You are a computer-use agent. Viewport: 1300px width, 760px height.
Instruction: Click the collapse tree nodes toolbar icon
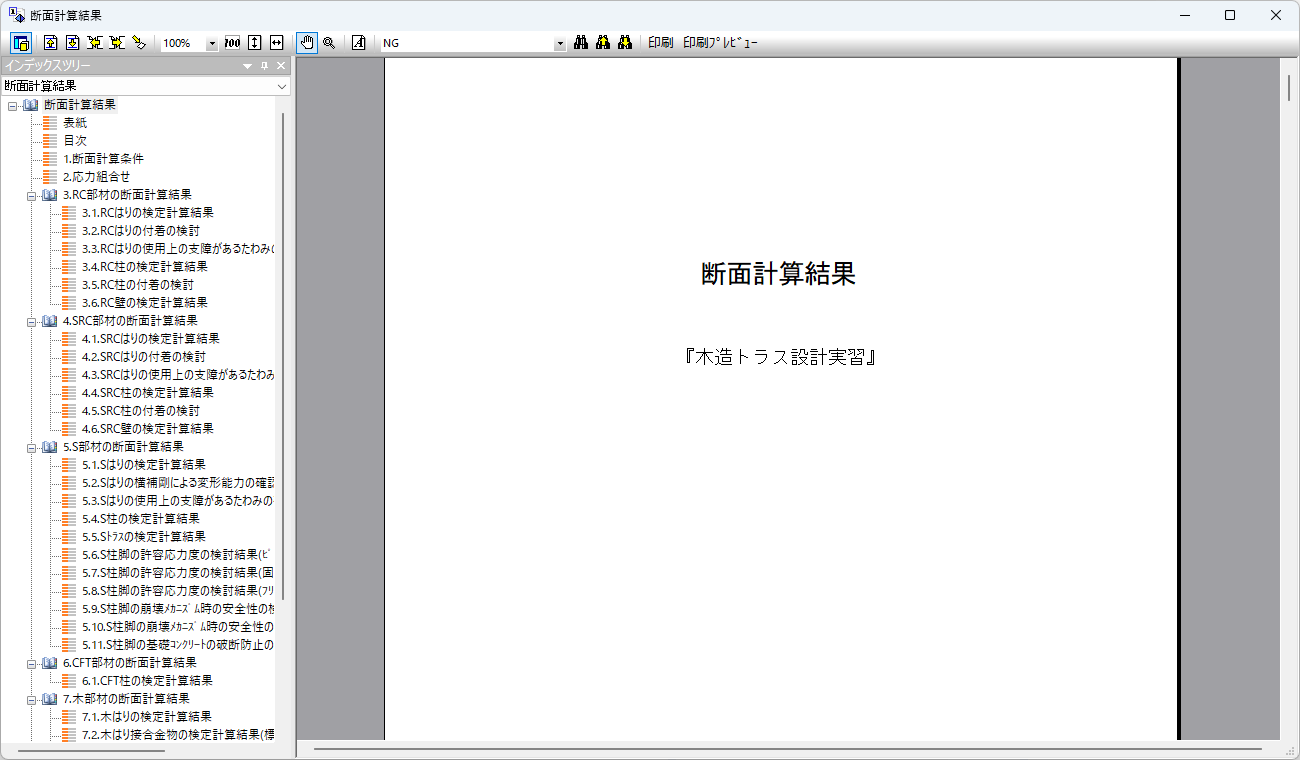pos(117,43)
